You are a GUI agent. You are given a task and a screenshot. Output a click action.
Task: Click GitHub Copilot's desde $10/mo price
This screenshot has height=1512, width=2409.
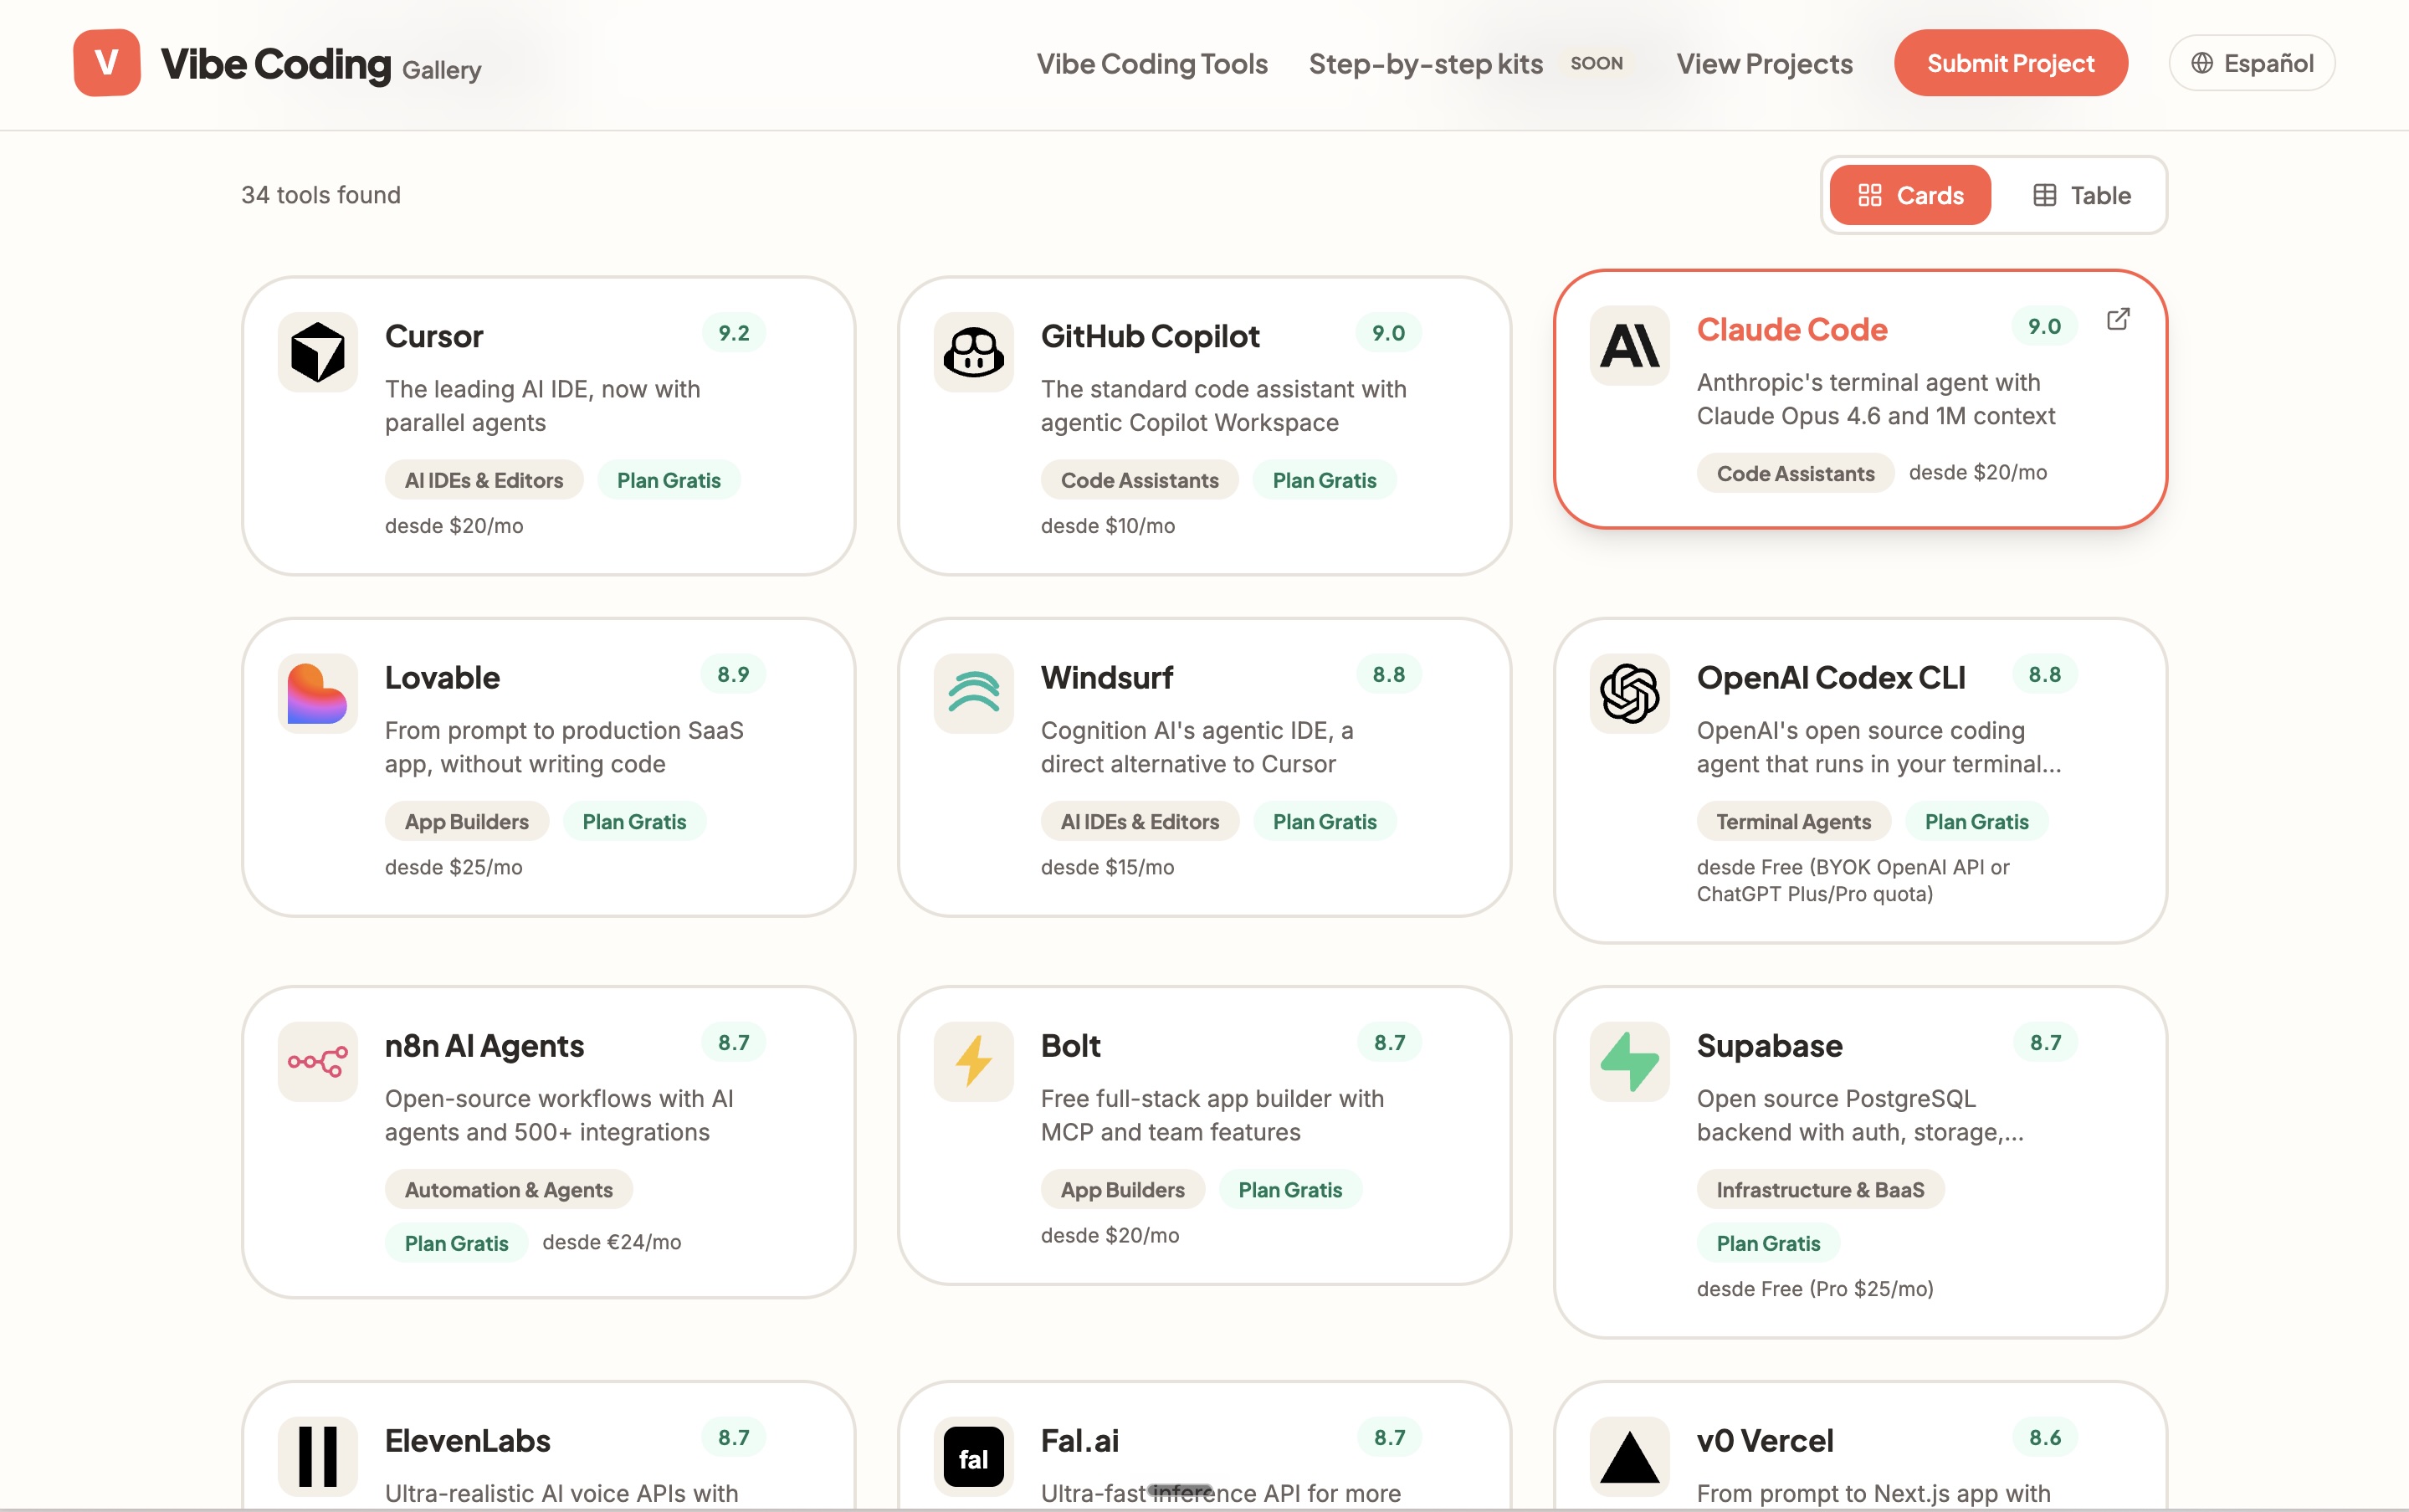coord(1108,526)
